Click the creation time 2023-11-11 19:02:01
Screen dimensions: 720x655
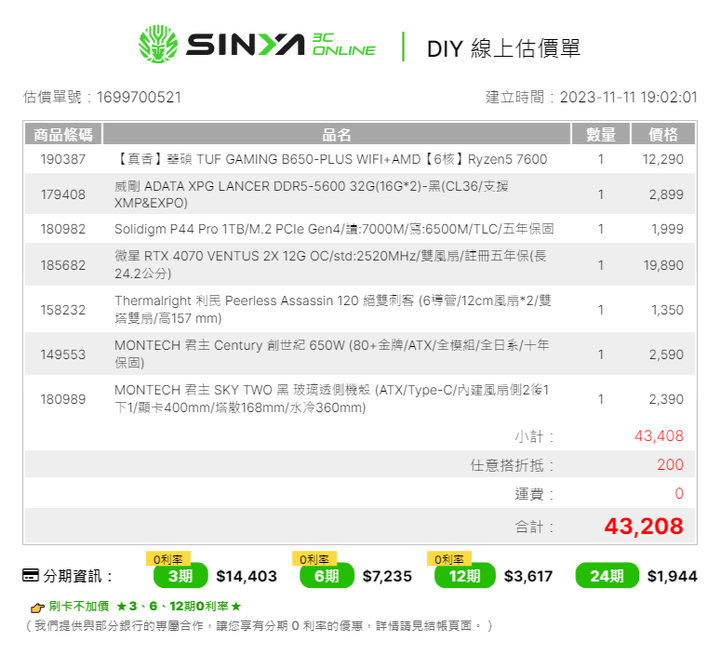point(628,97)
